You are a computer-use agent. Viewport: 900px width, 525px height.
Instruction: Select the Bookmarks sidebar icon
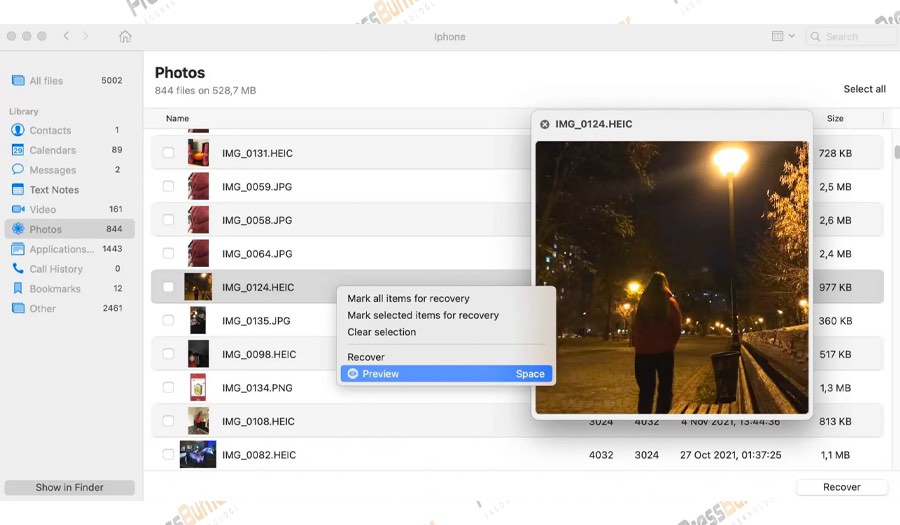(x=18, y=289)
